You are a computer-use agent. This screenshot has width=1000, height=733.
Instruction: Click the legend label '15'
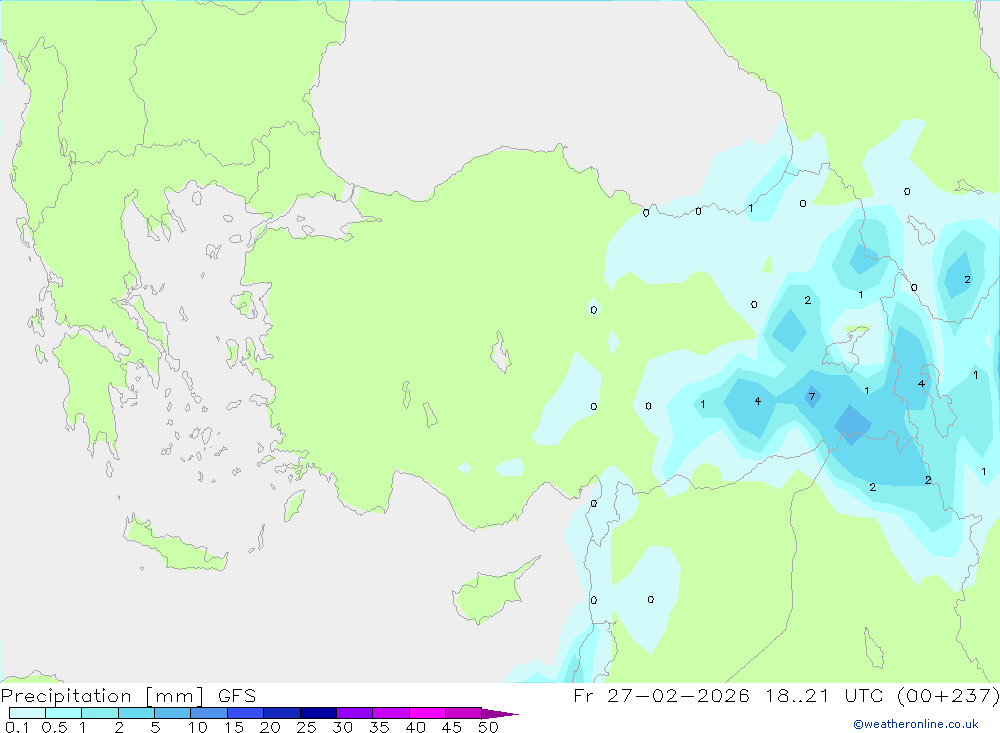click(x=234, y=727)
